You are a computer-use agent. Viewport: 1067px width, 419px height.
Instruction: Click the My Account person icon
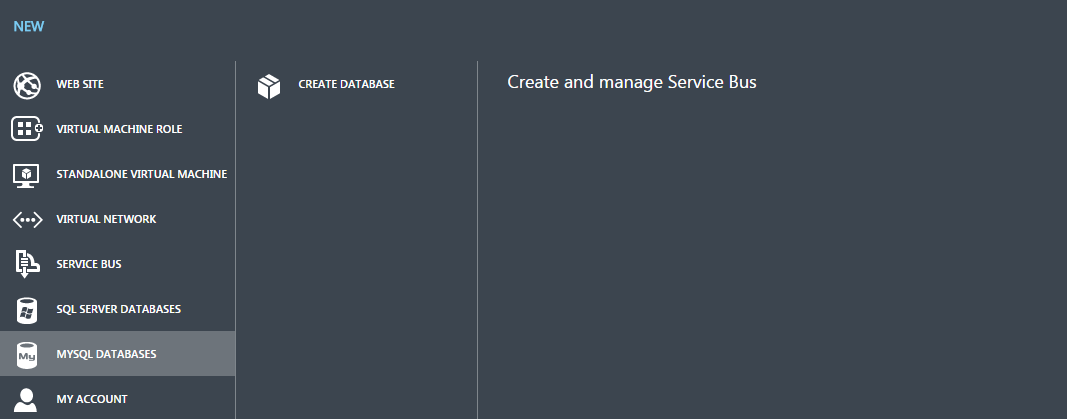point(26,399)
